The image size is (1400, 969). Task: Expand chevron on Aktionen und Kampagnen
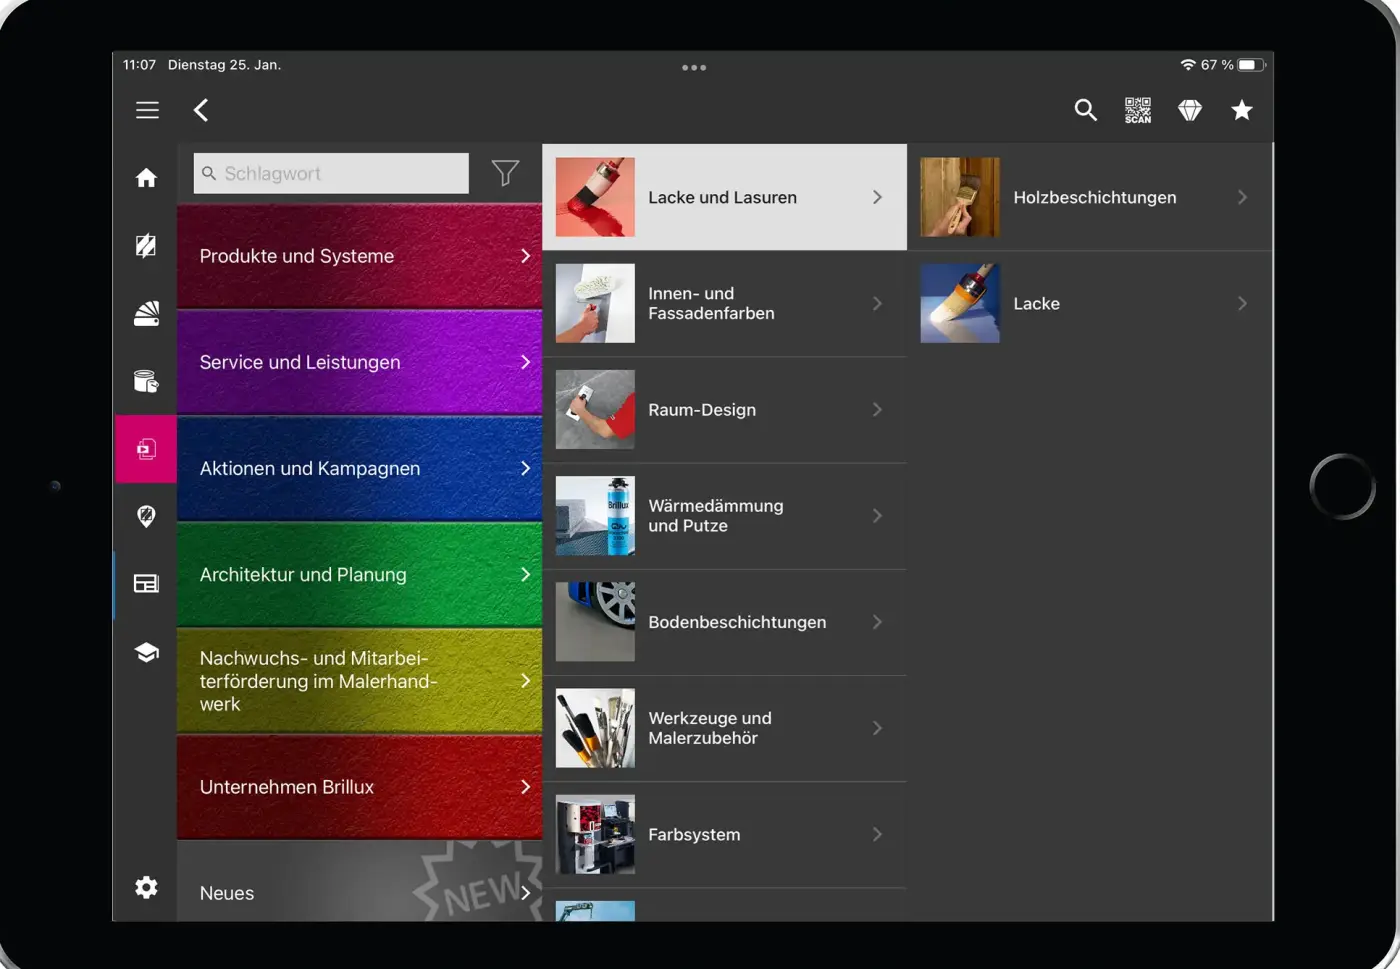(x=525, y=468)
